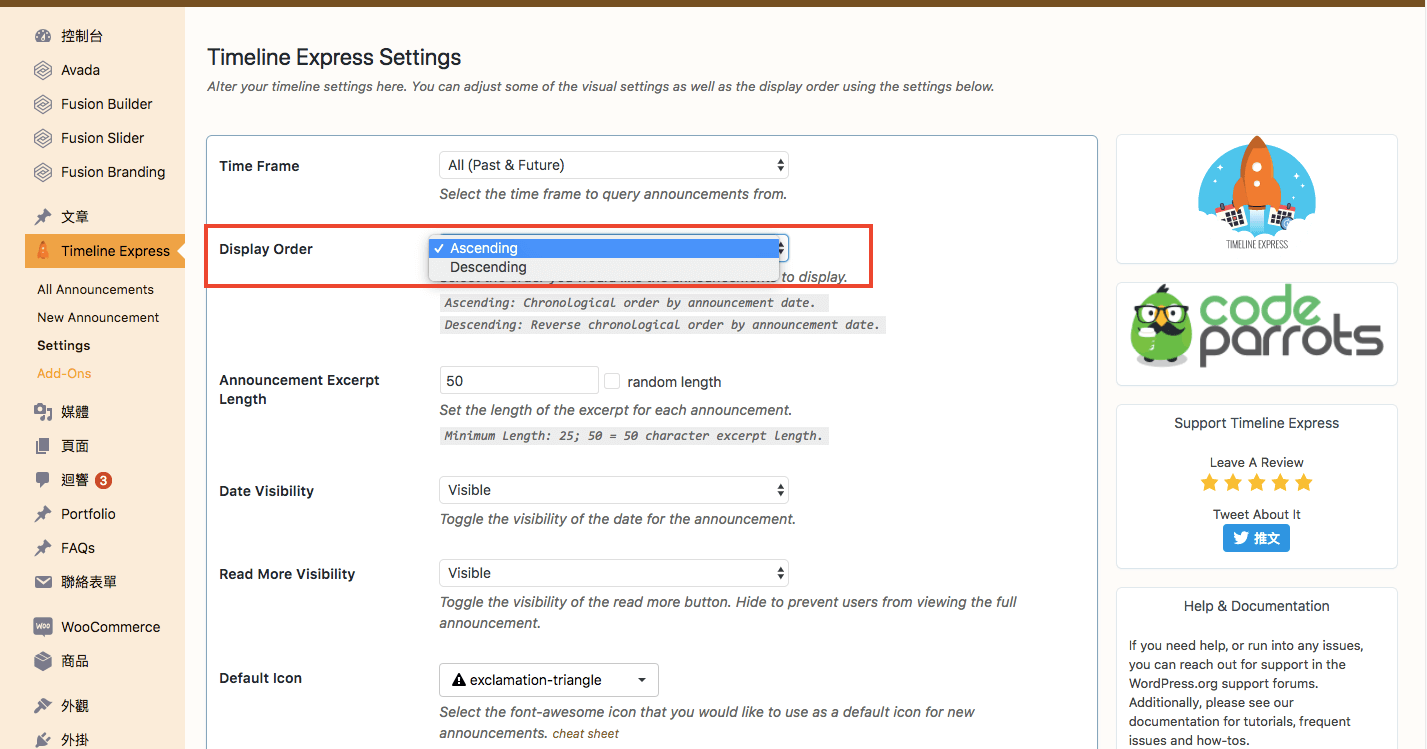This screenshot has width=1427, height=749.
Task: Click the Tweet 推文 button
Action: (x=1256, y=538)
